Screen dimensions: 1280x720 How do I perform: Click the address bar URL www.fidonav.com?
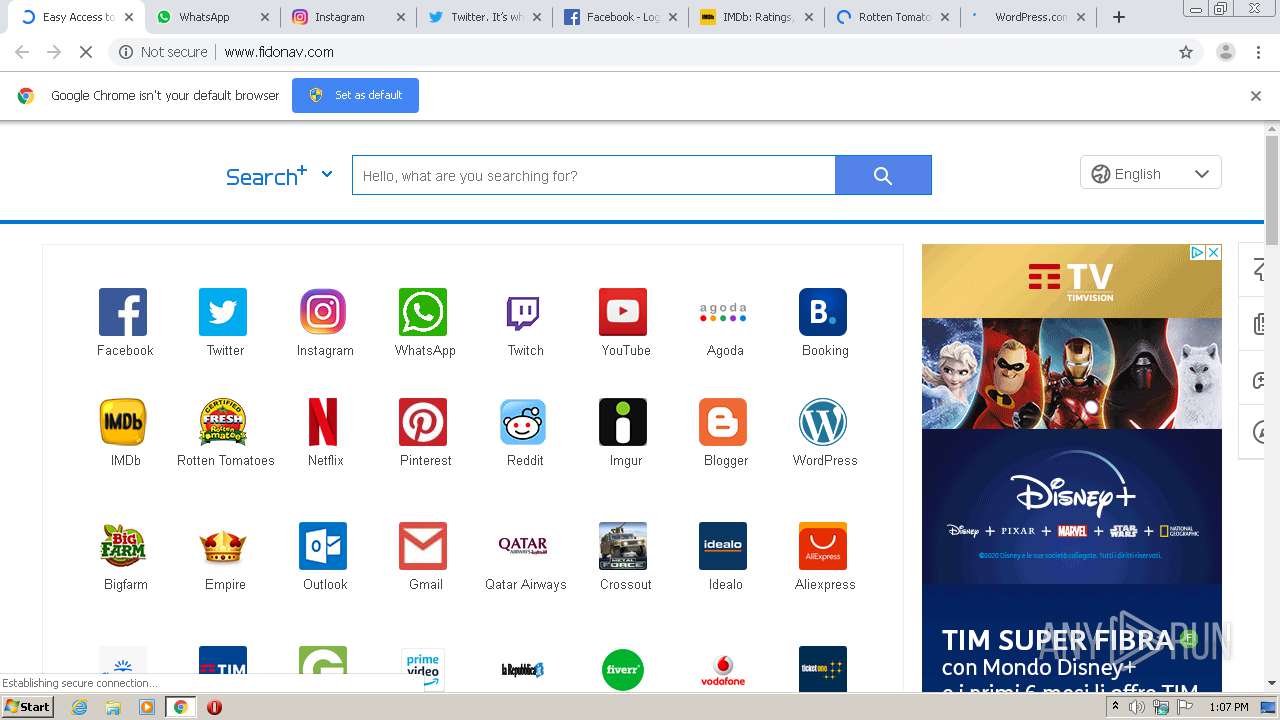coord(279,52)
